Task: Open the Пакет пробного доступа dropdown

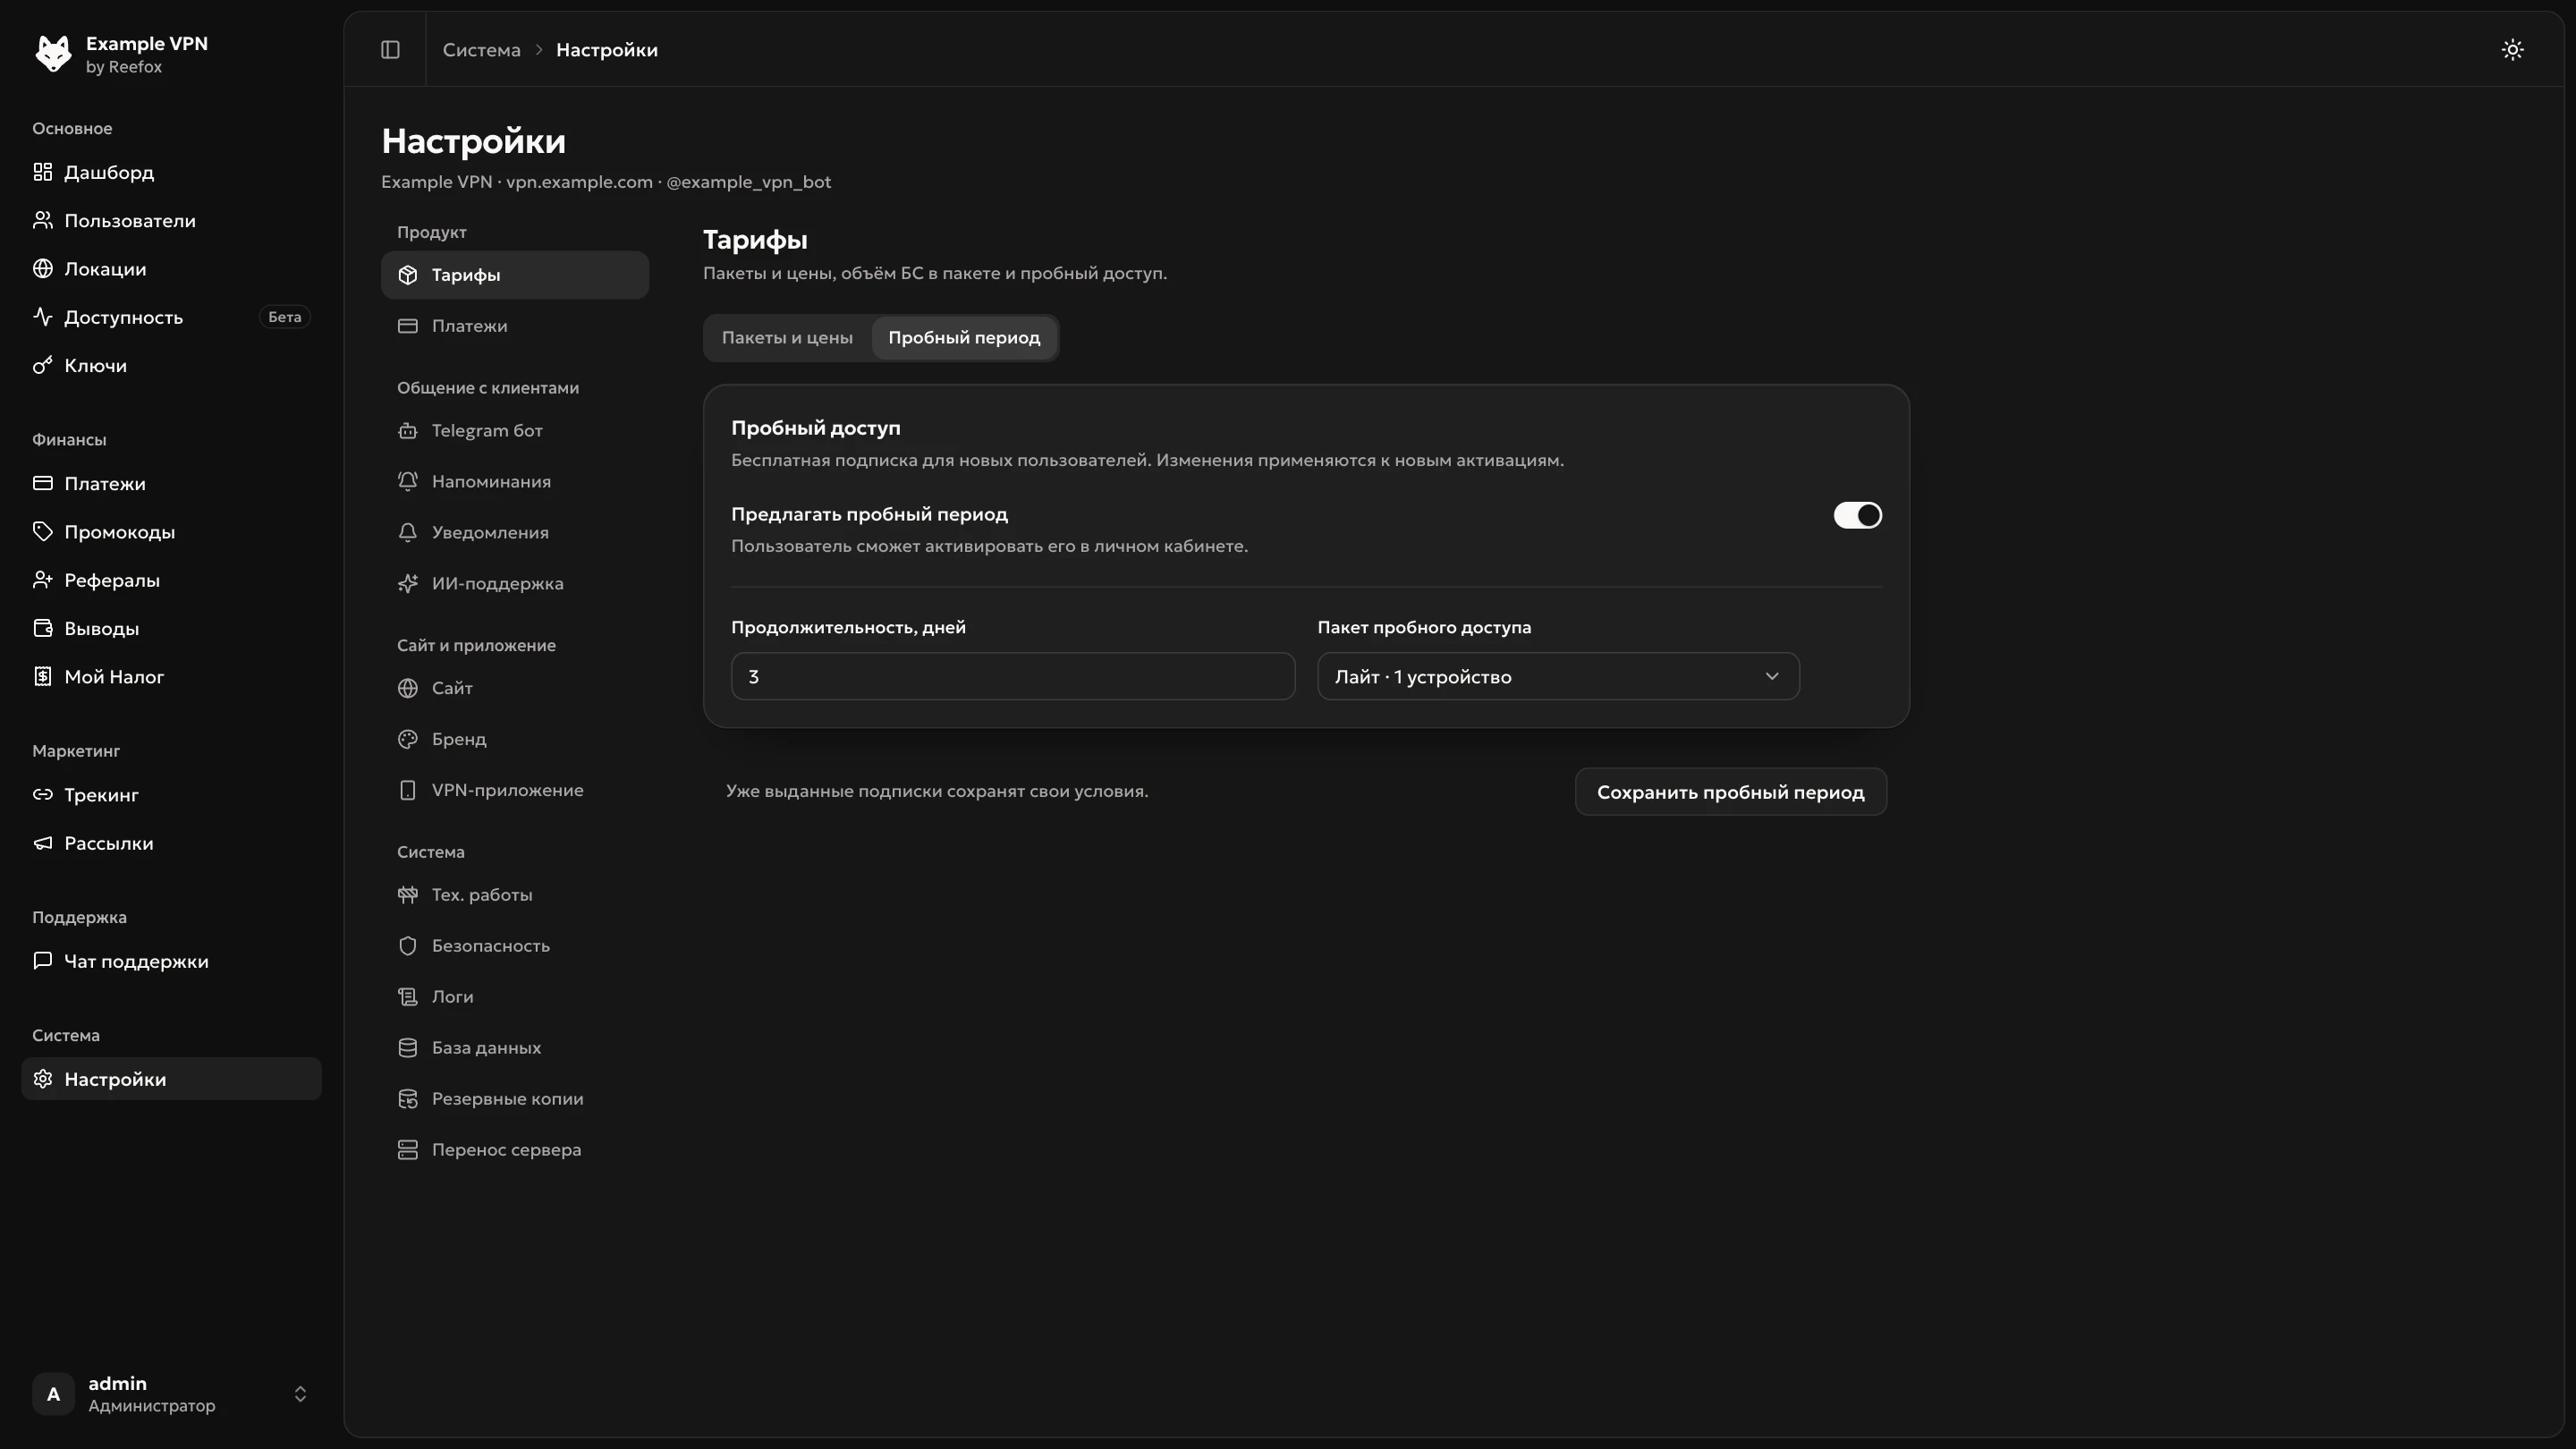Action: pyautogui.click(x=1558, y=677)
